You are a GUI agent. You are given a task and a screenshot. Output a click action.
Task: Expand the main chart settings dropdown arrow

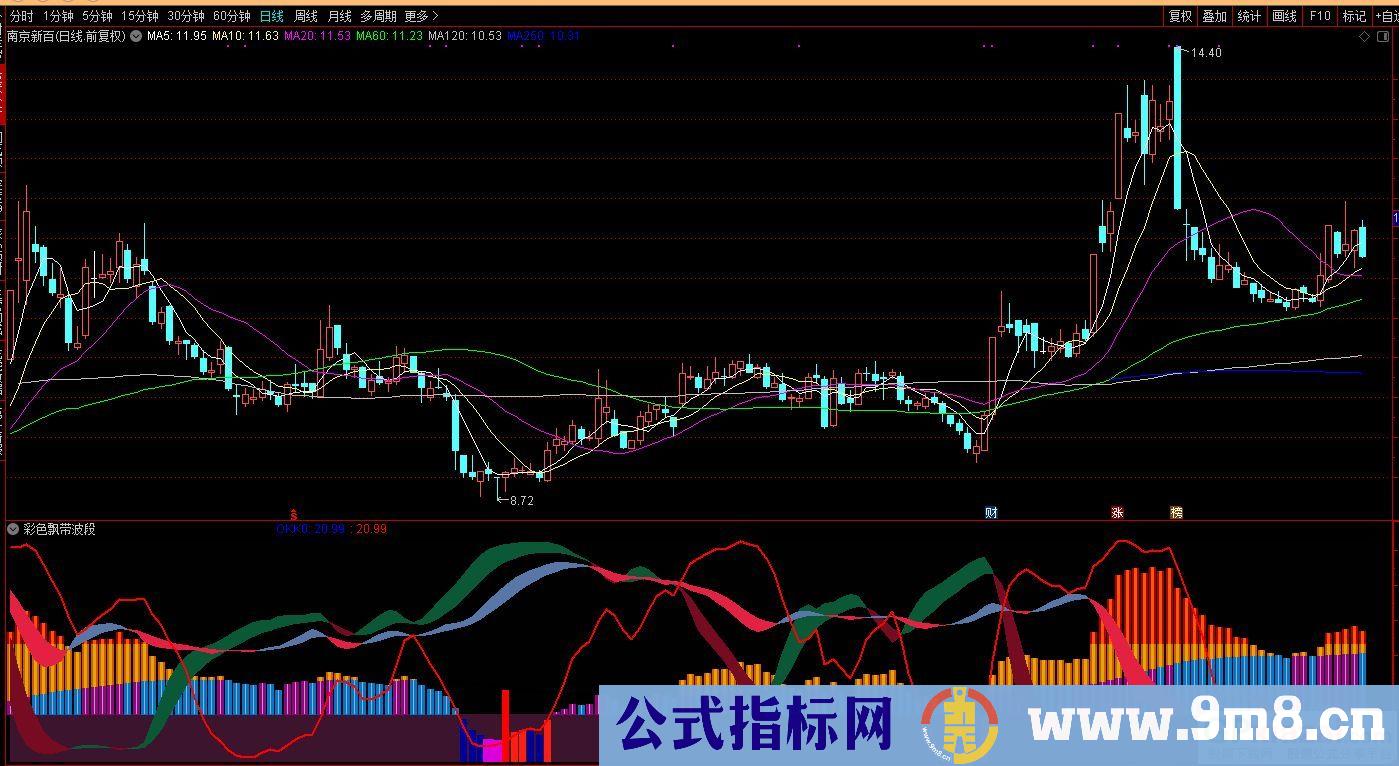coord(136,36)
